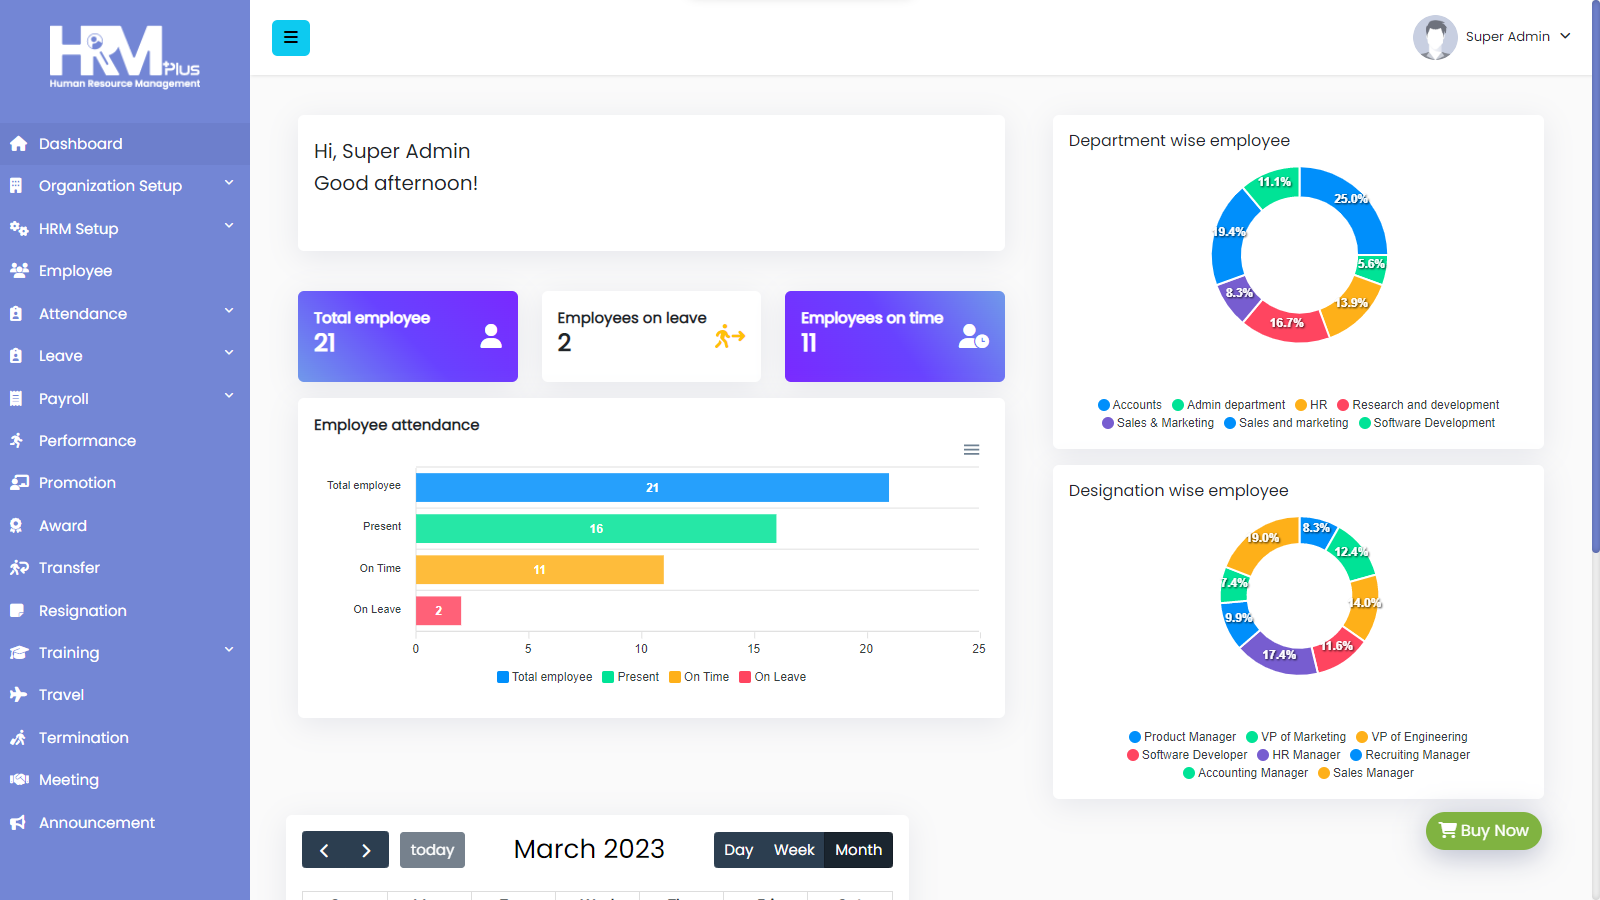Switch calendar to Month view

(859, 850)
